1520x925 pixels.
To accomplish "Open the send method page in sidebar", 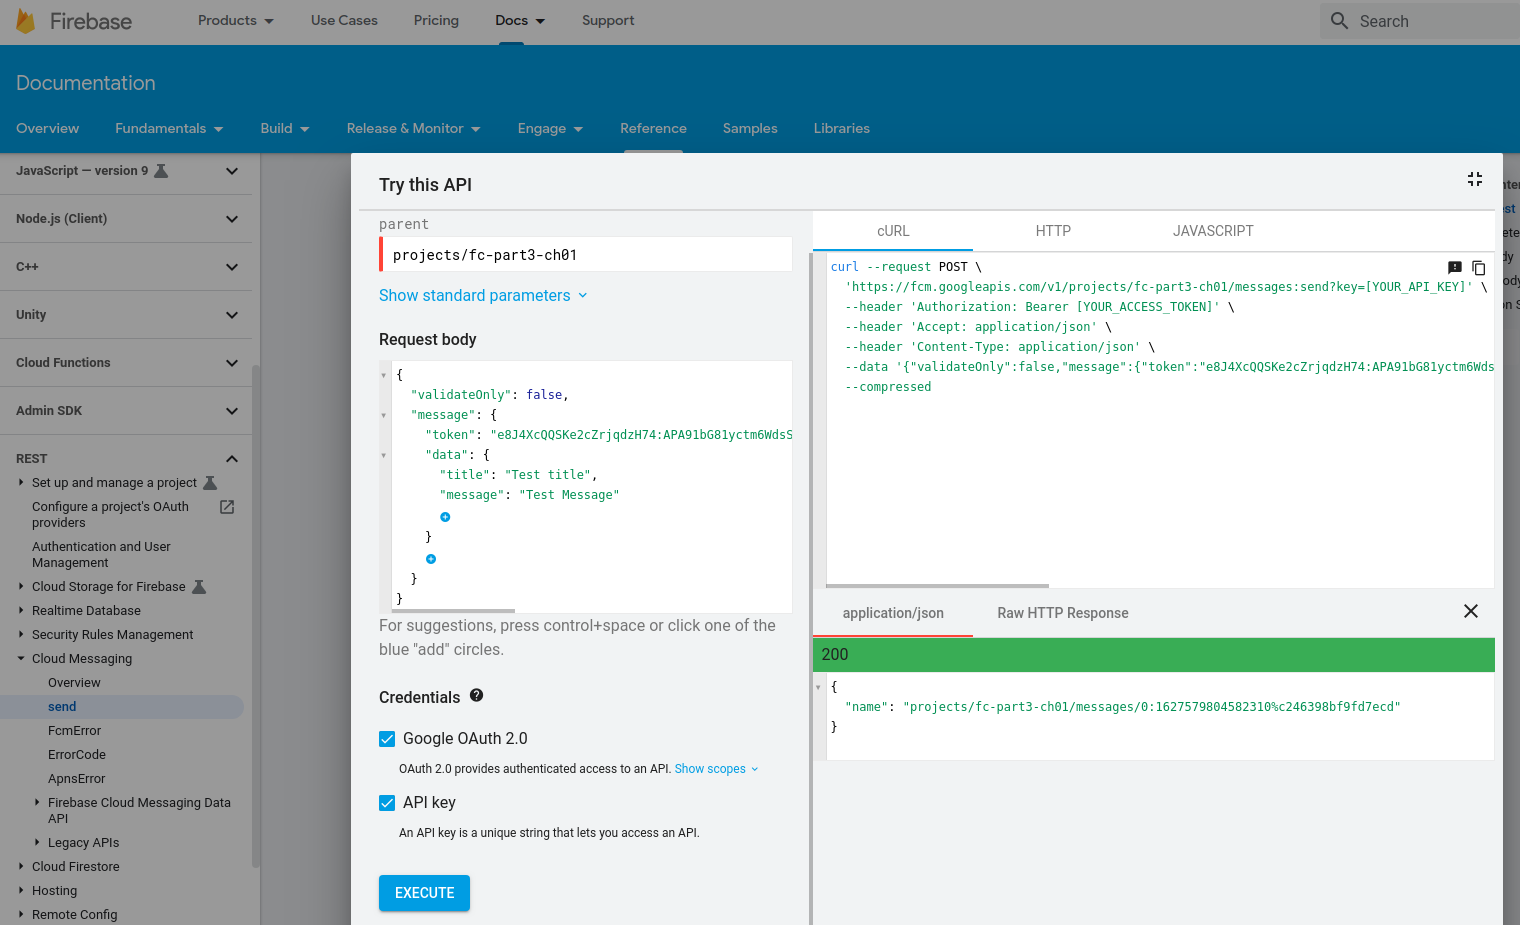I will (x=62, y=707).
